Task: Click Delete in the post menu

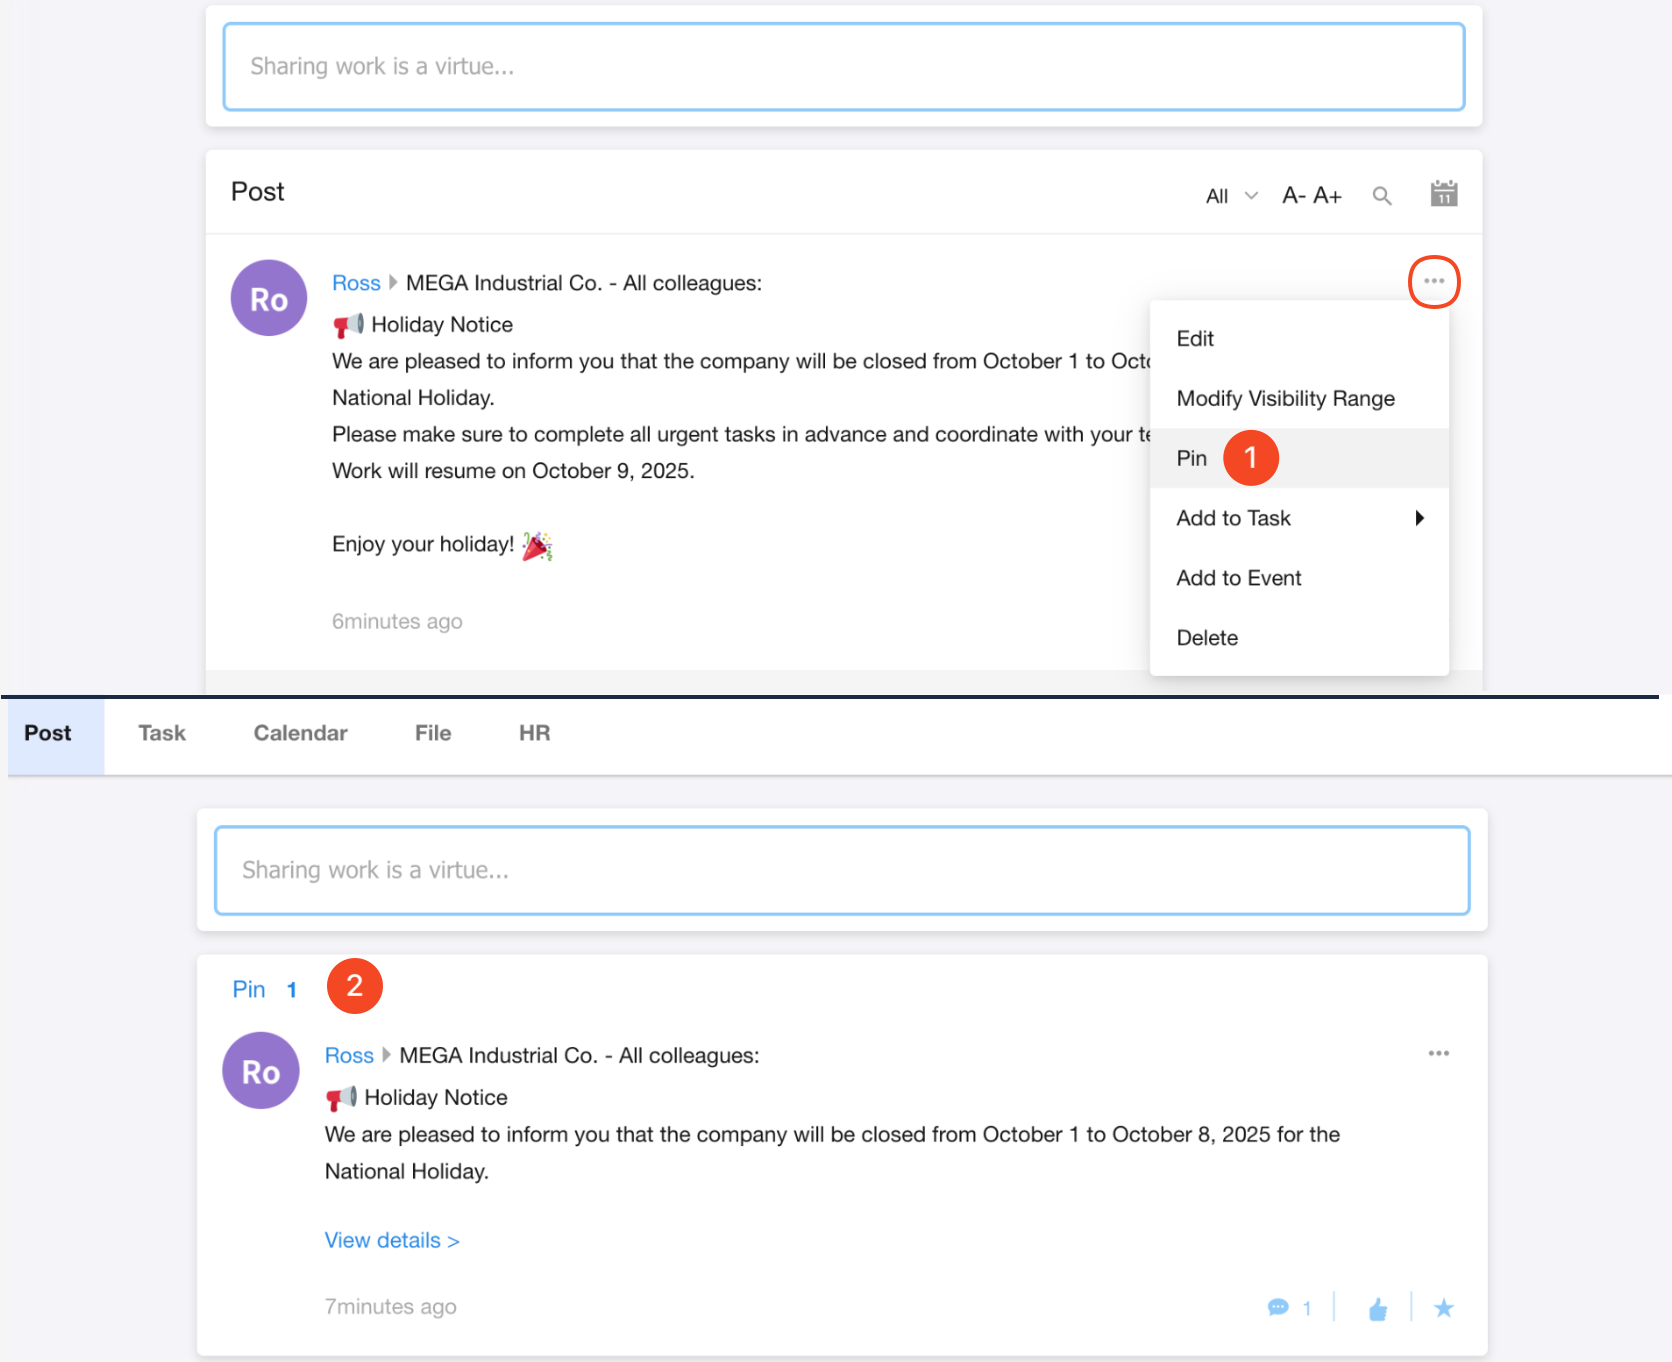Action: click(x=1207, y=638)
